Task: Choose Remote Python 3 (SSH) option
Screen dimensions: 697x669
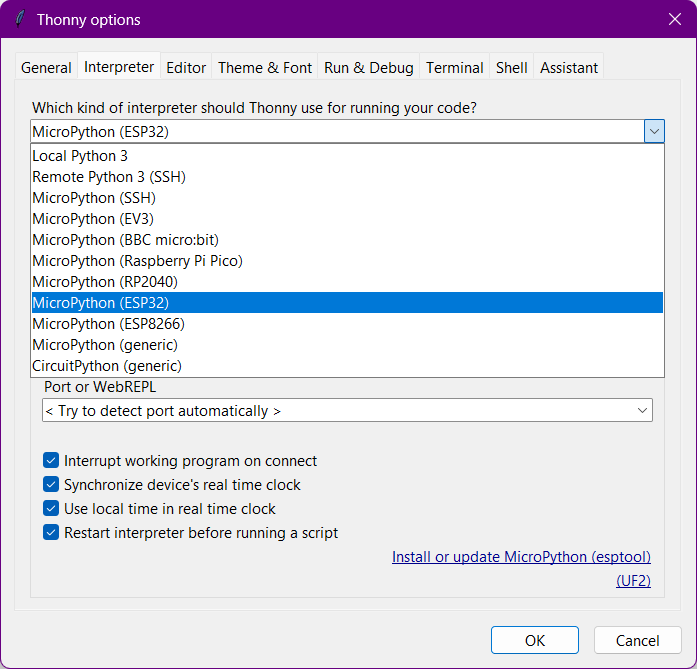Action: (347, 177)
